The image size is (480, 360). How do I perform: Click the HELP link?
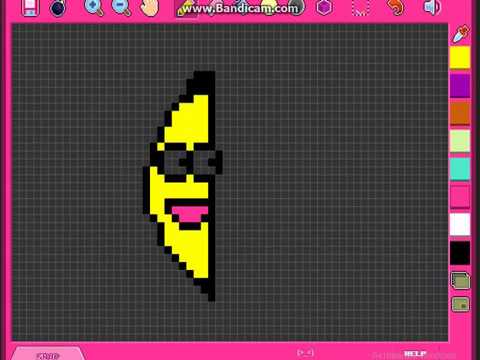pyautogui.click(x=415, y=354)
